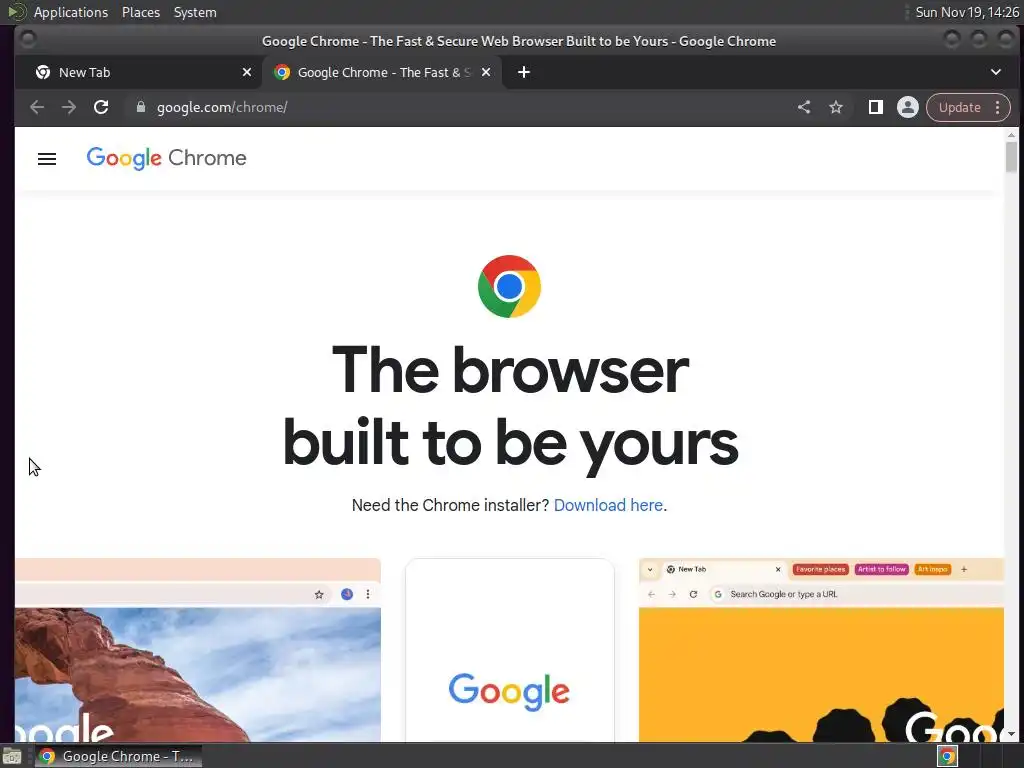1024x768 pixels.
Task: Open the Chrome three-dot menu
Action: click(997, 107)
